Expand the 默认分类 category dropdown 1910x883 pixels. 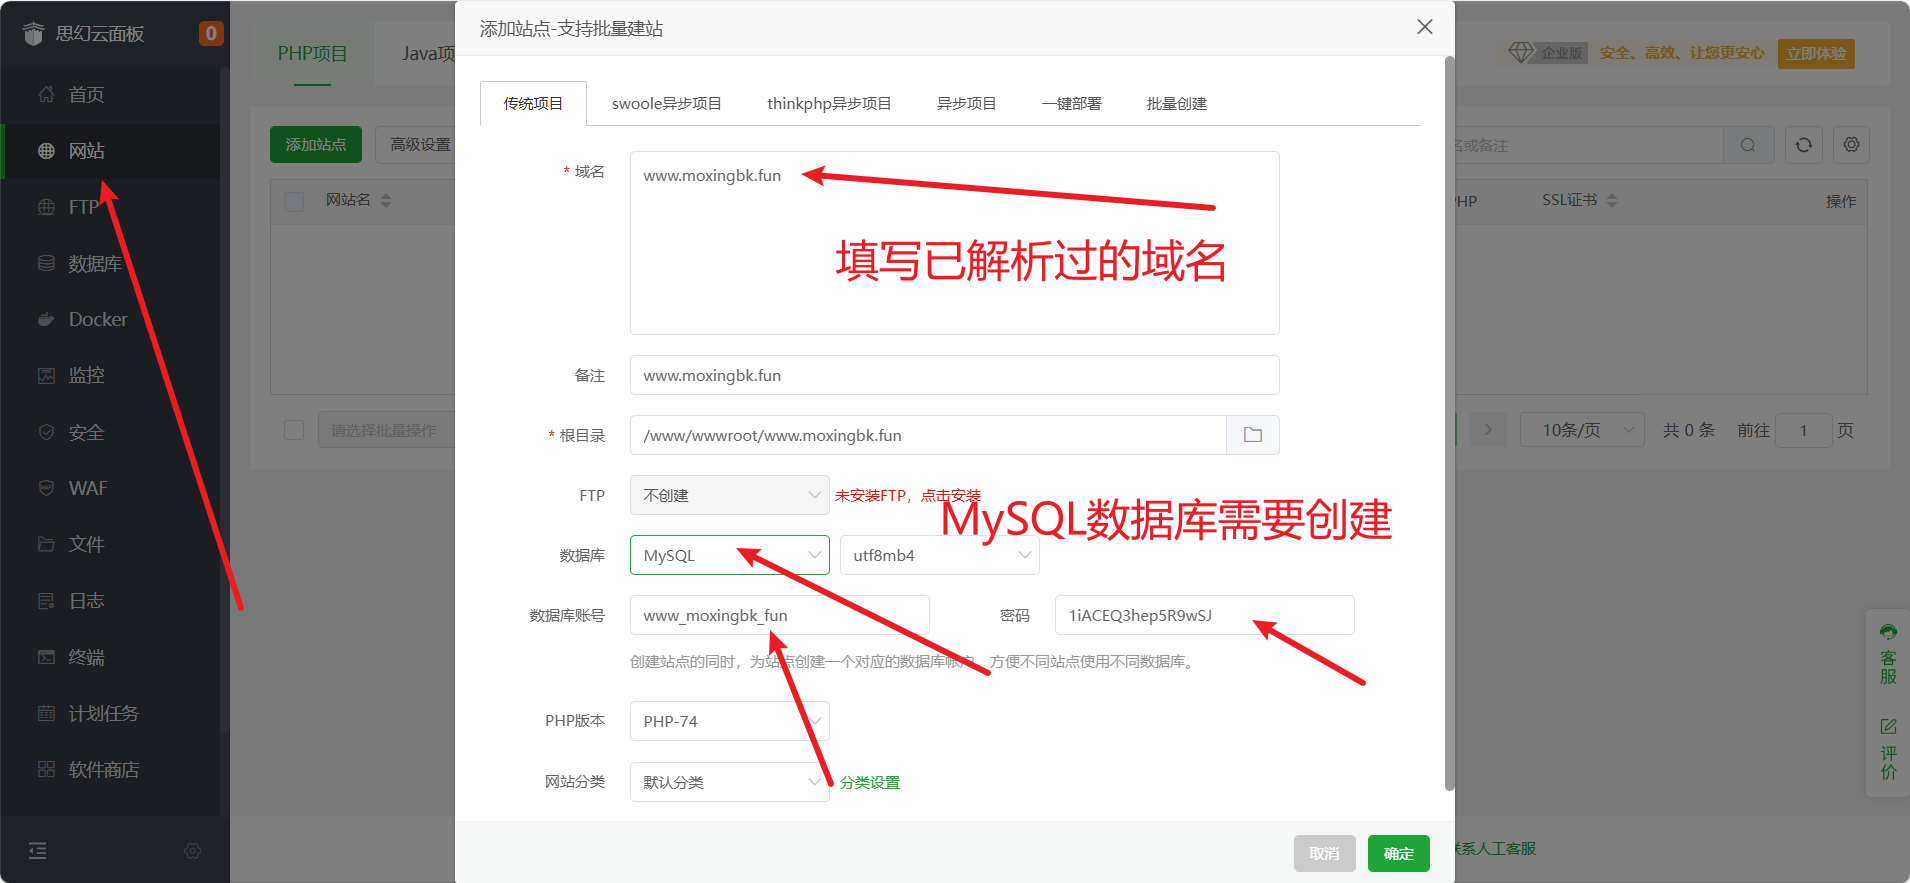tap(730, 782)
